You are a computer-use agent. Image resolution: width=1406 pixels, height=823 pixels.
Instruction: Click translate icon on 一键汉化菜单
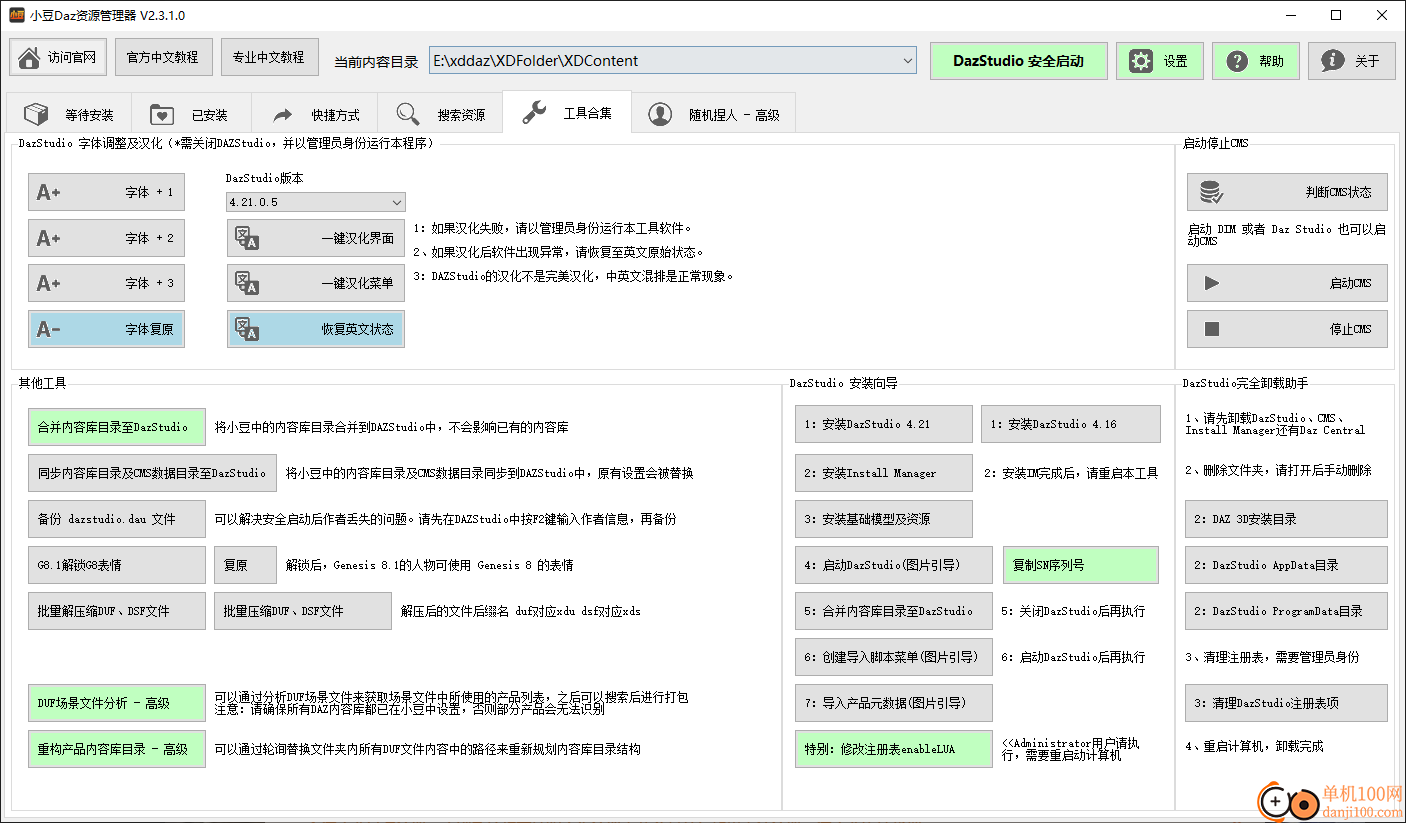247,283
